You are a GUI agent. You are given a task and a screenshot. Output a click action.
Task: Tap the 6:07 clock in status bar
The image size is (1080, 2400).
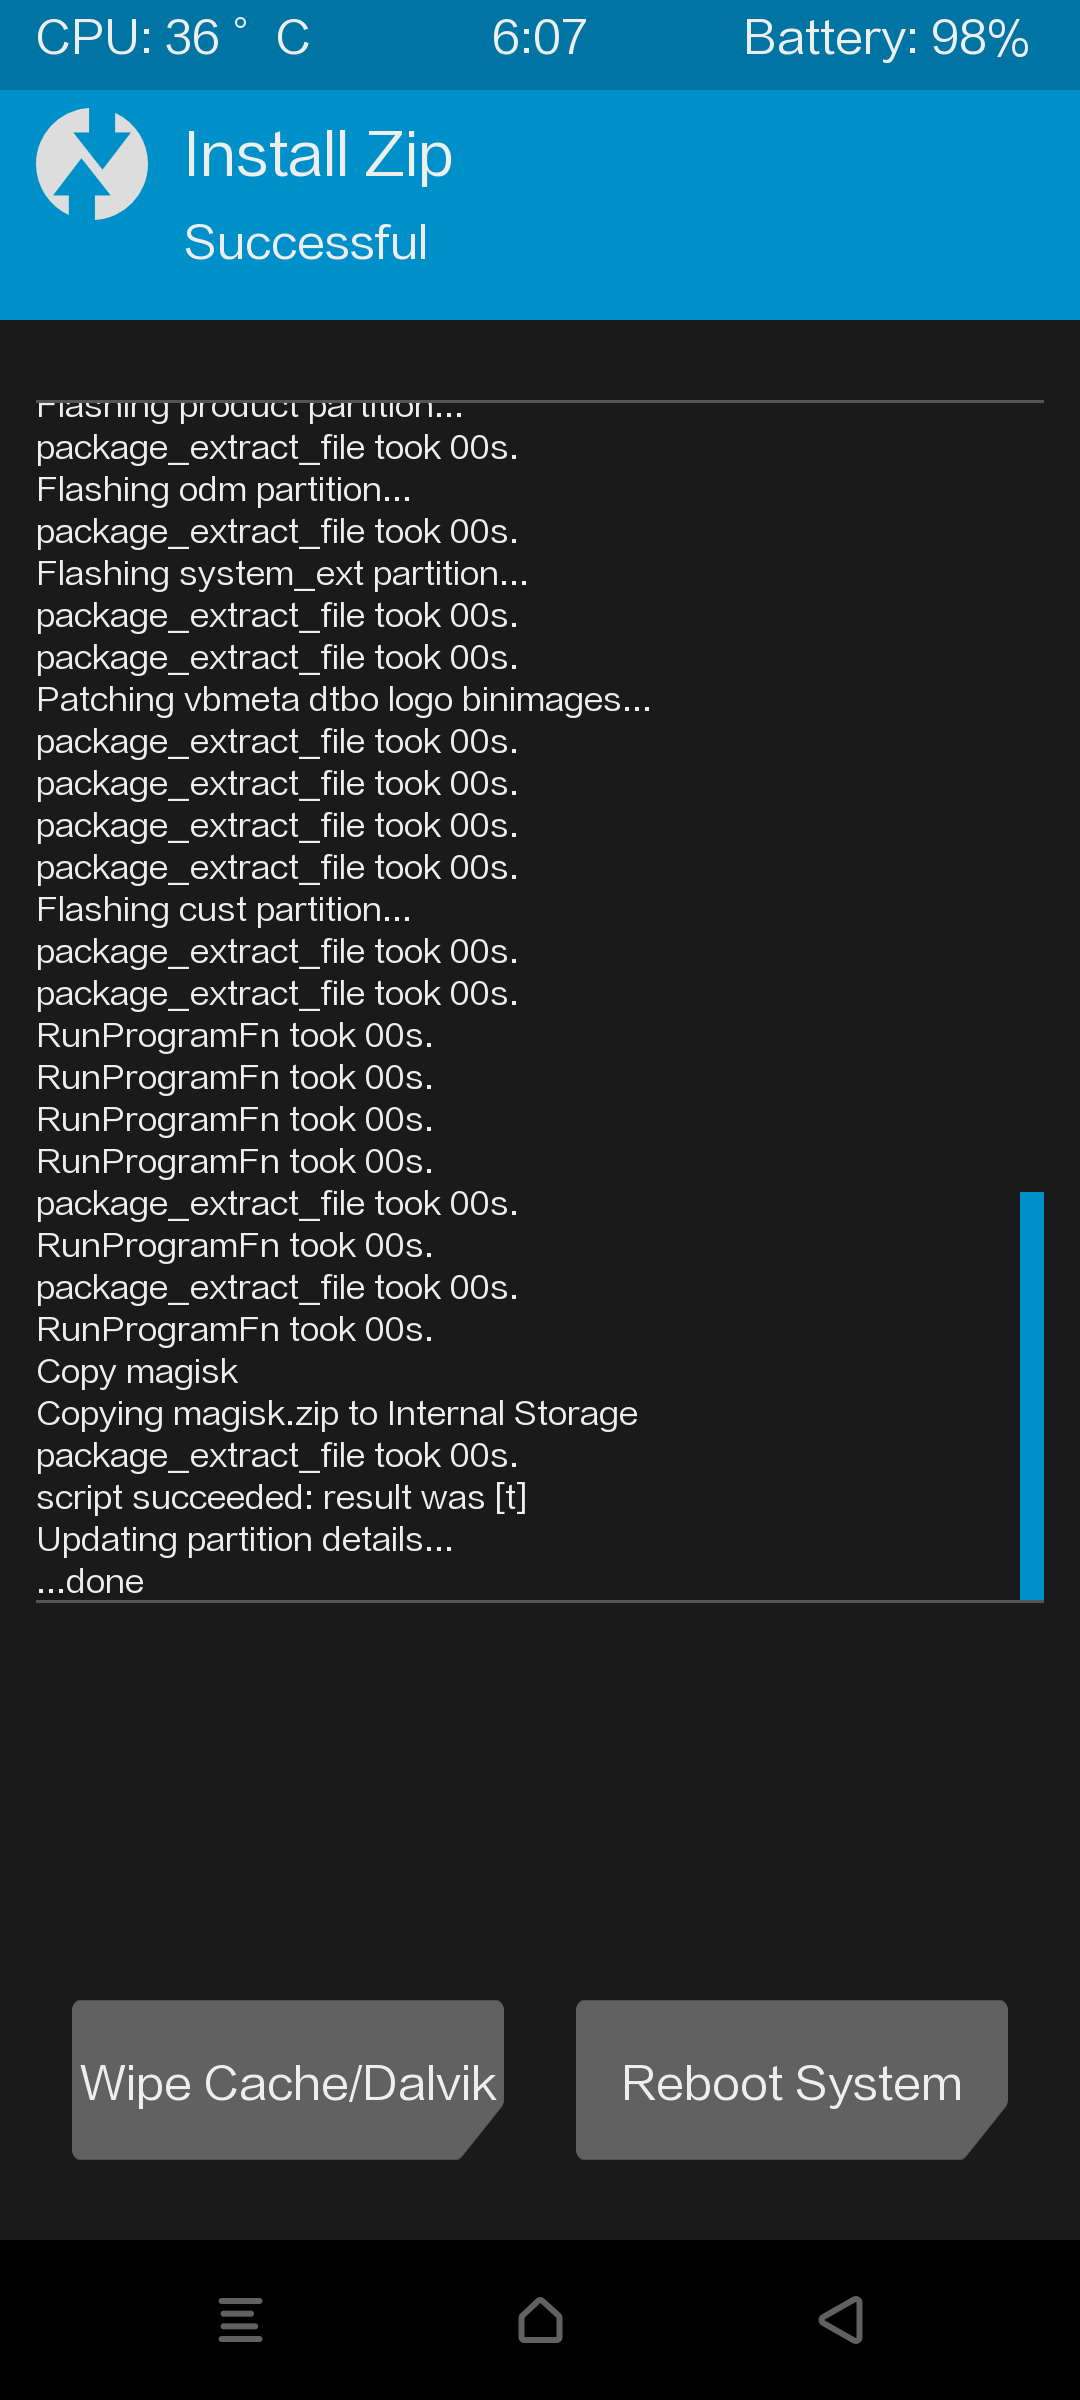coord(539,40)
